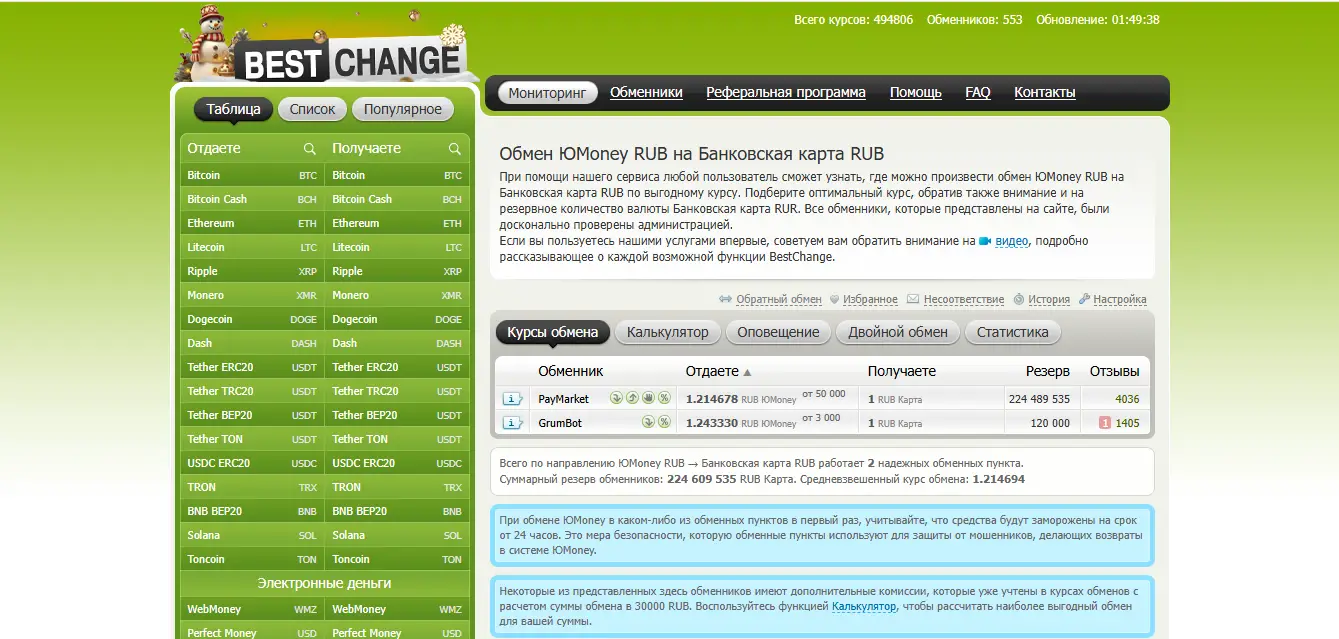Image resolution: width=1339 pixels, height=639 pixels.
Task: Toggle sort arrow on Отдаете rate column
Action: pyautogui.click(x=747, y=372)
